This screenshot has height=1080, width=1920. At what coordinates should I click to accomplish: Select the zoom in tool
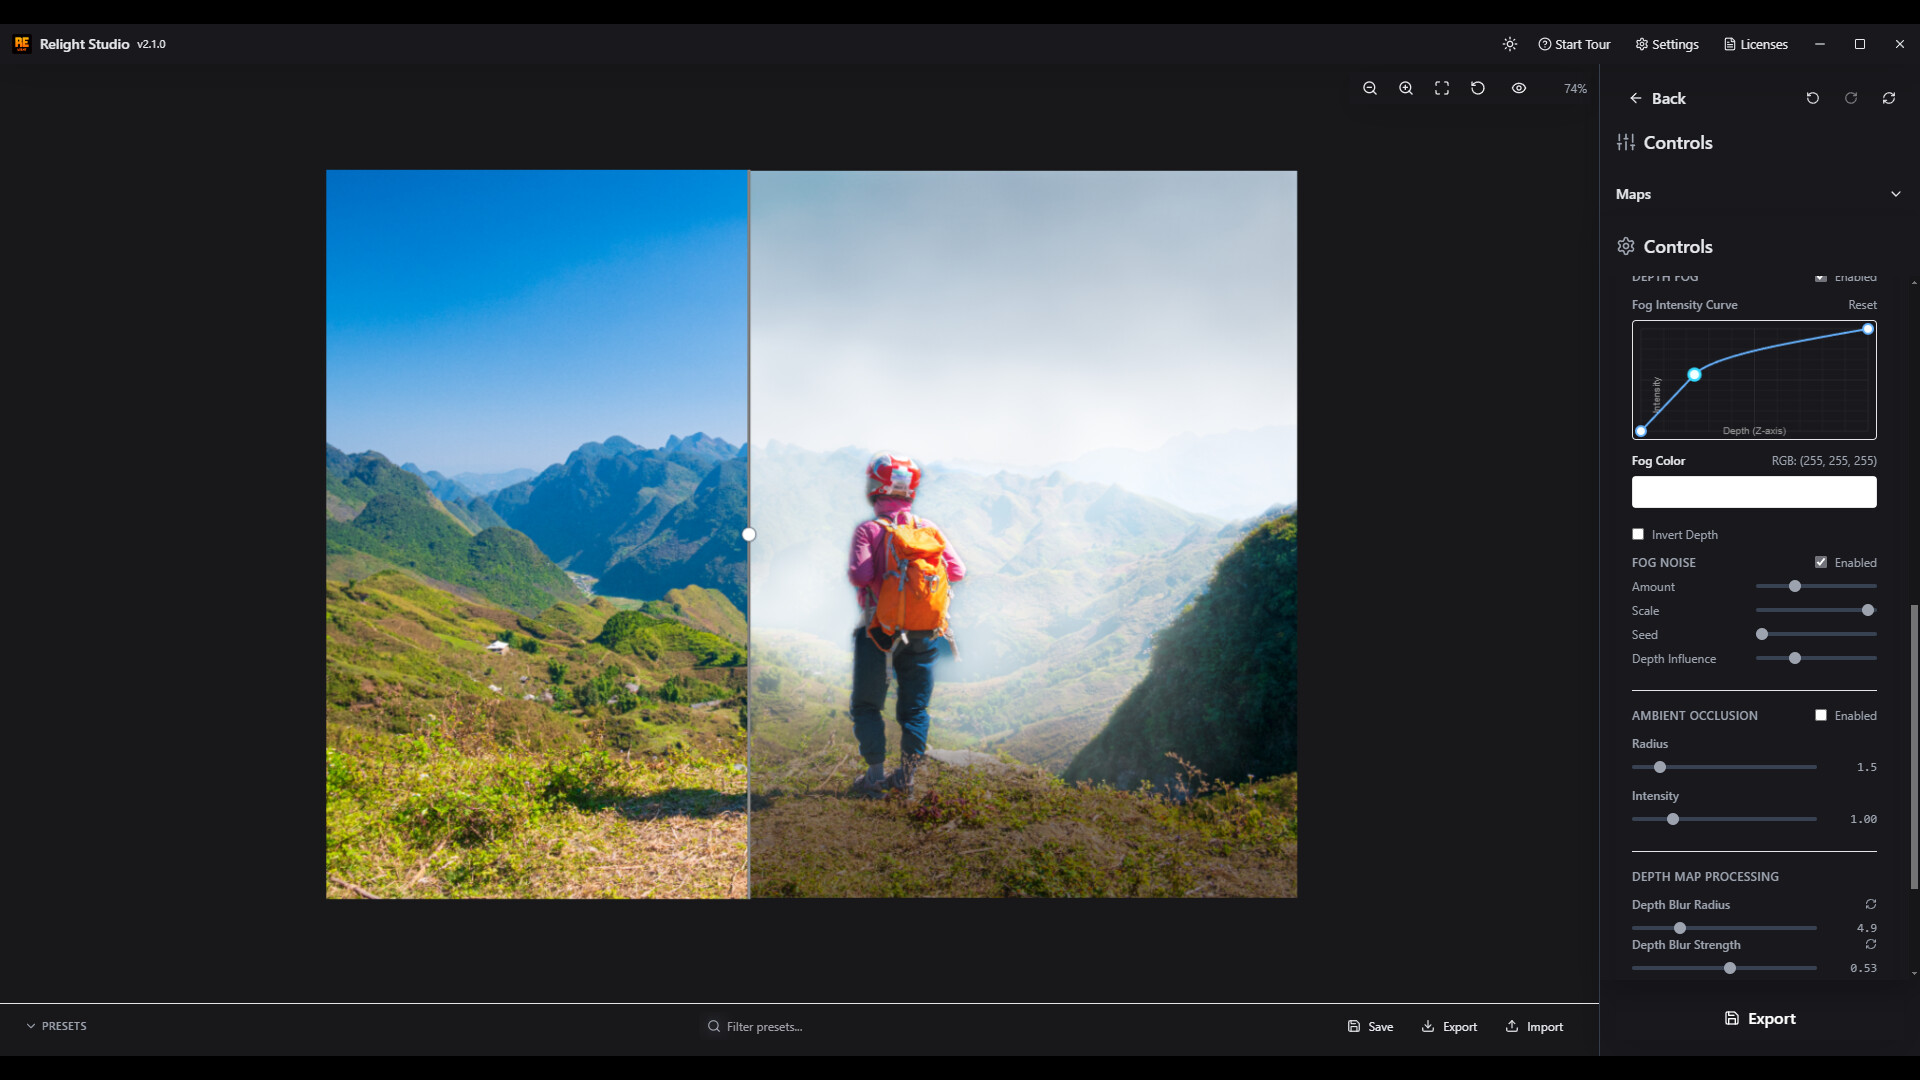pyautogui.click(x=1405, y=88)
